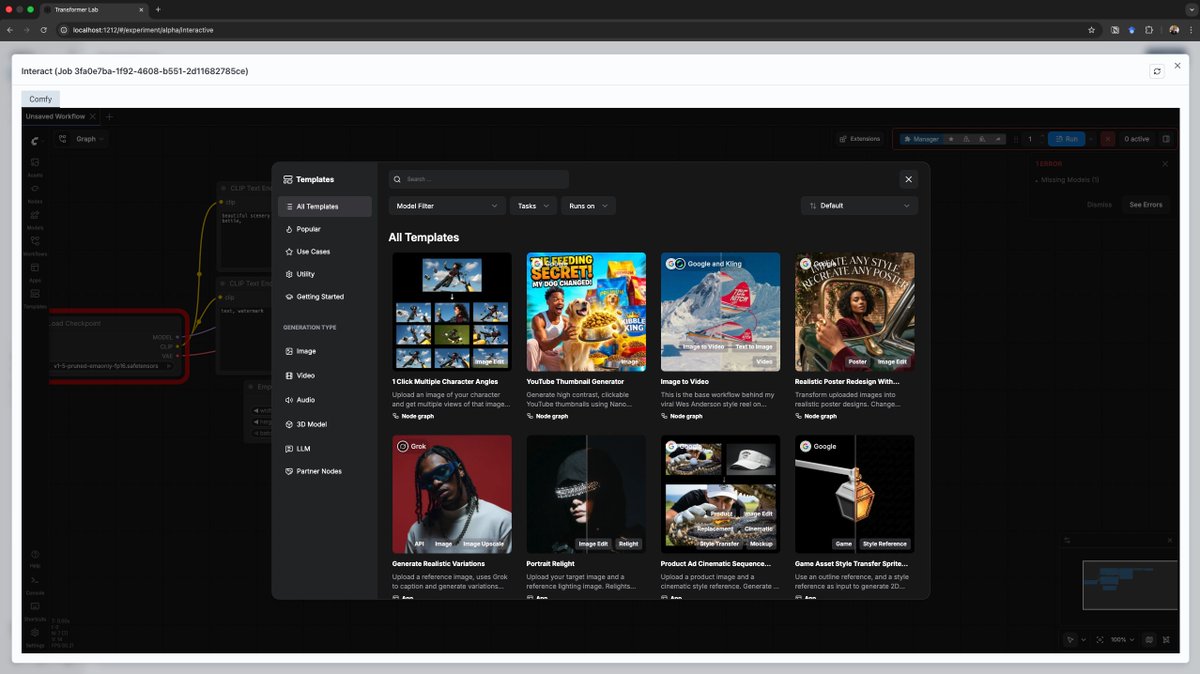1200x674 pixels.
Task: Open Game Asset Style Transfer Sprite thumbnail
Action: [855, 494]
